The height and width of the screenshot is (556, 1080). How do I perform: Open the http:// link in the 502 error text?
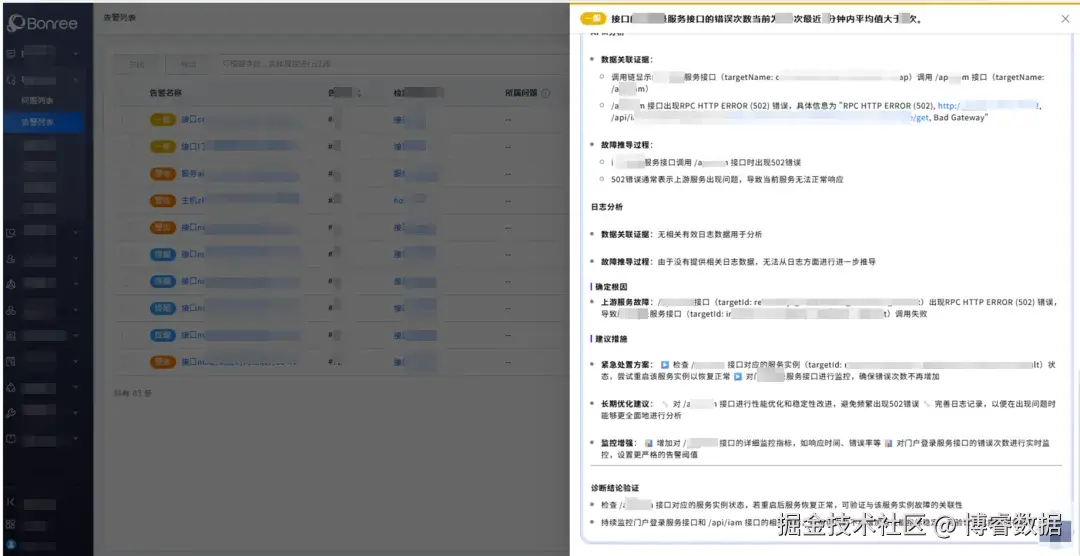click(988, 105)
